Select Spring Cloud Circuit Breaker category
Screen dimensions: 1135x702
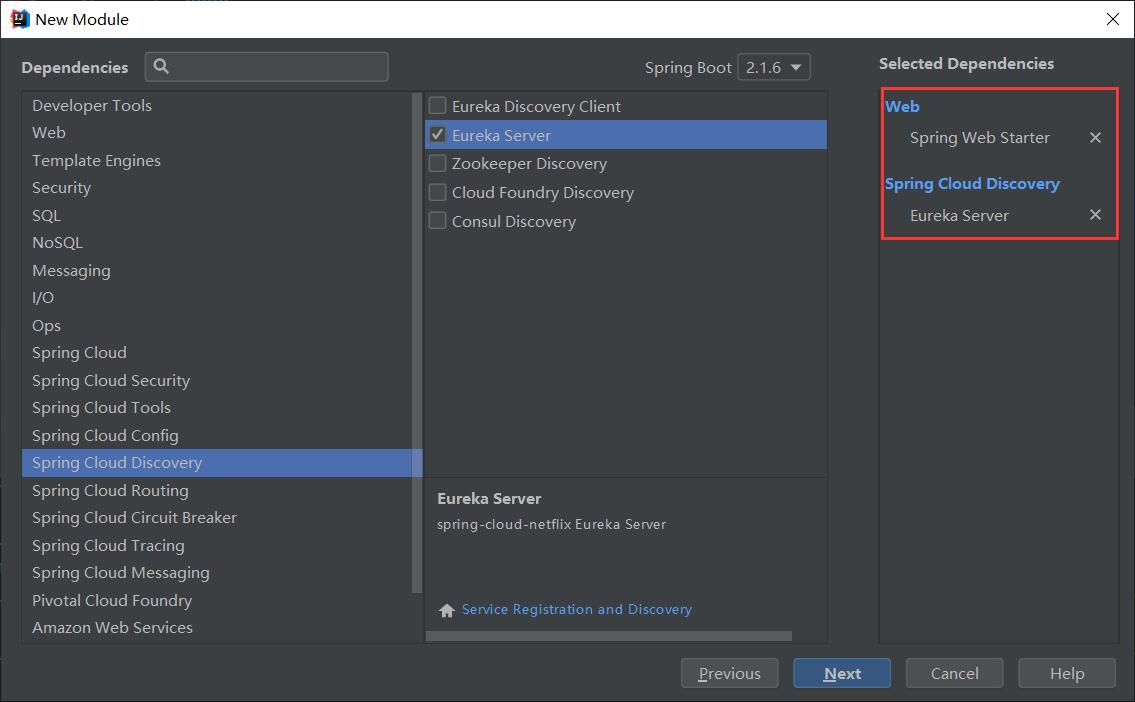[x=217, y=518]
